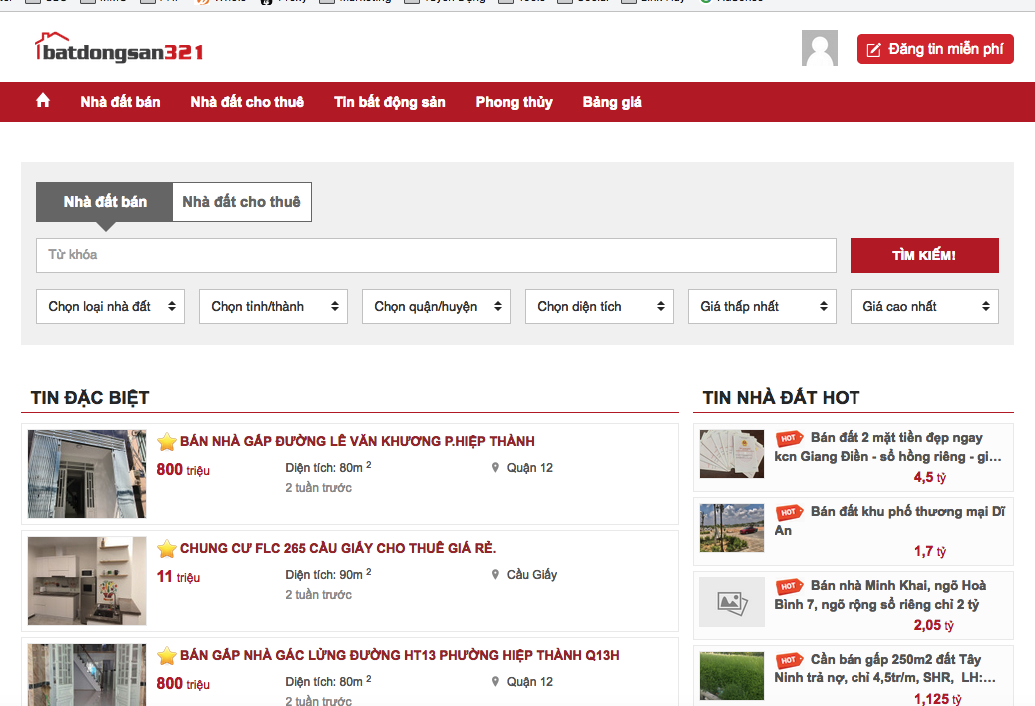This screenshot has height=706, width=1035.
Task: Expand the 'Chọn tỉnh/thành' dropdown
Action: 273,306
